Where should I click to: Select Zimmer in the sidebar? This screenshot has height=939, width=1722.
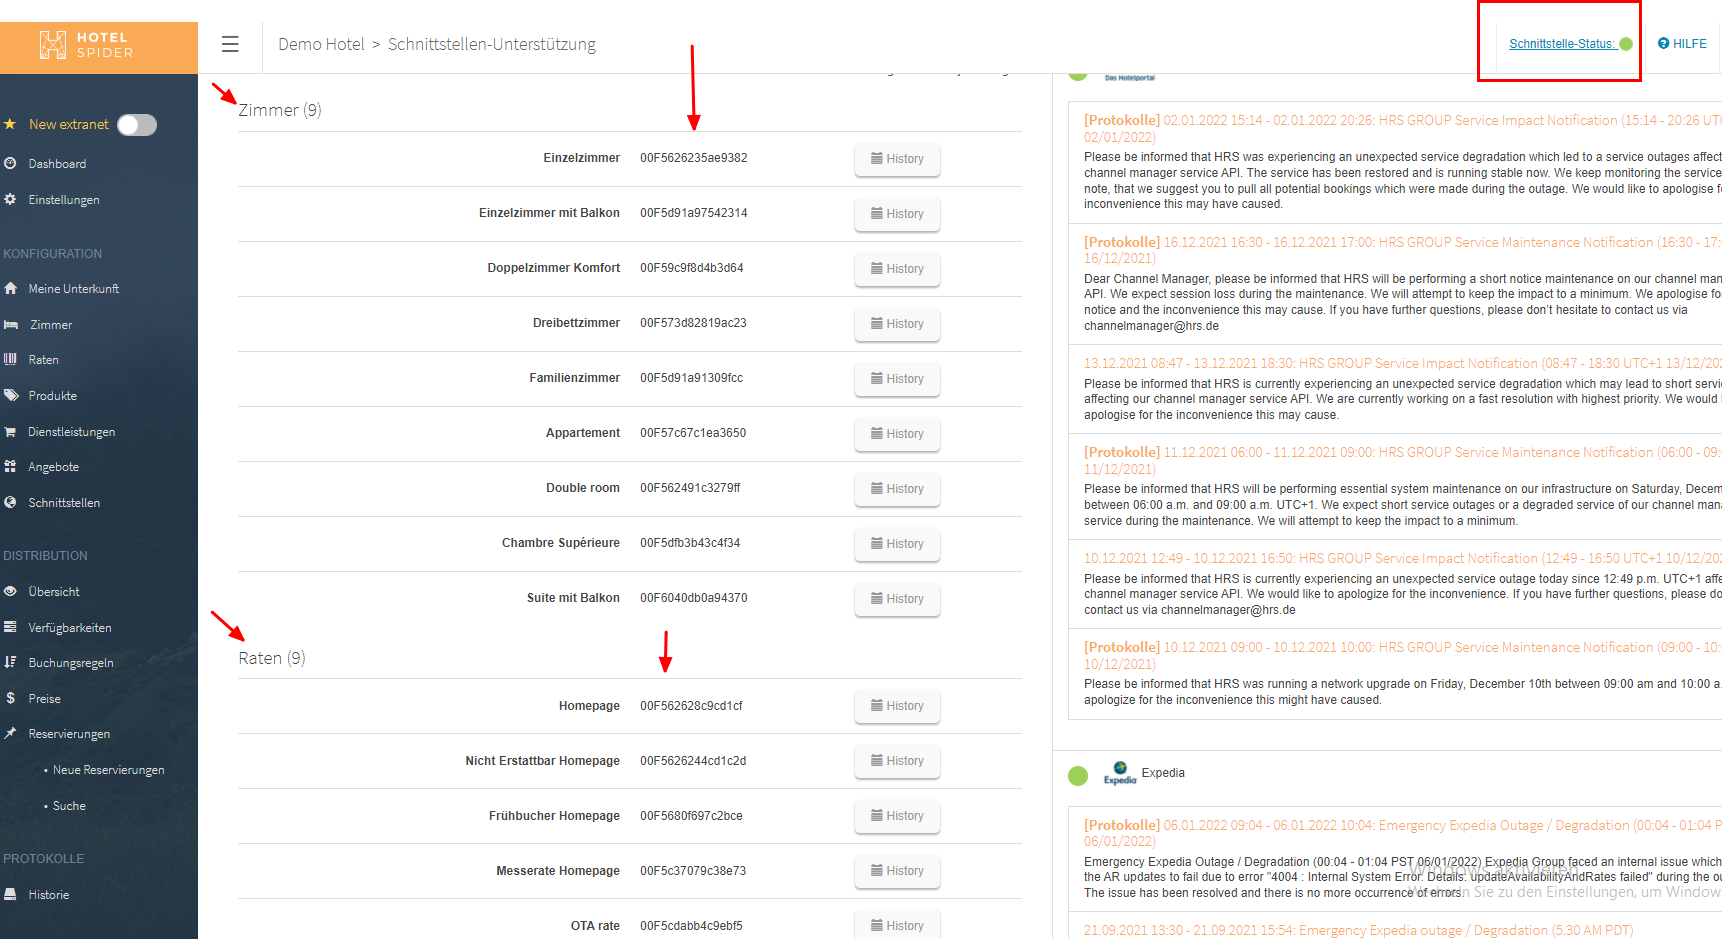click(50, 325)
